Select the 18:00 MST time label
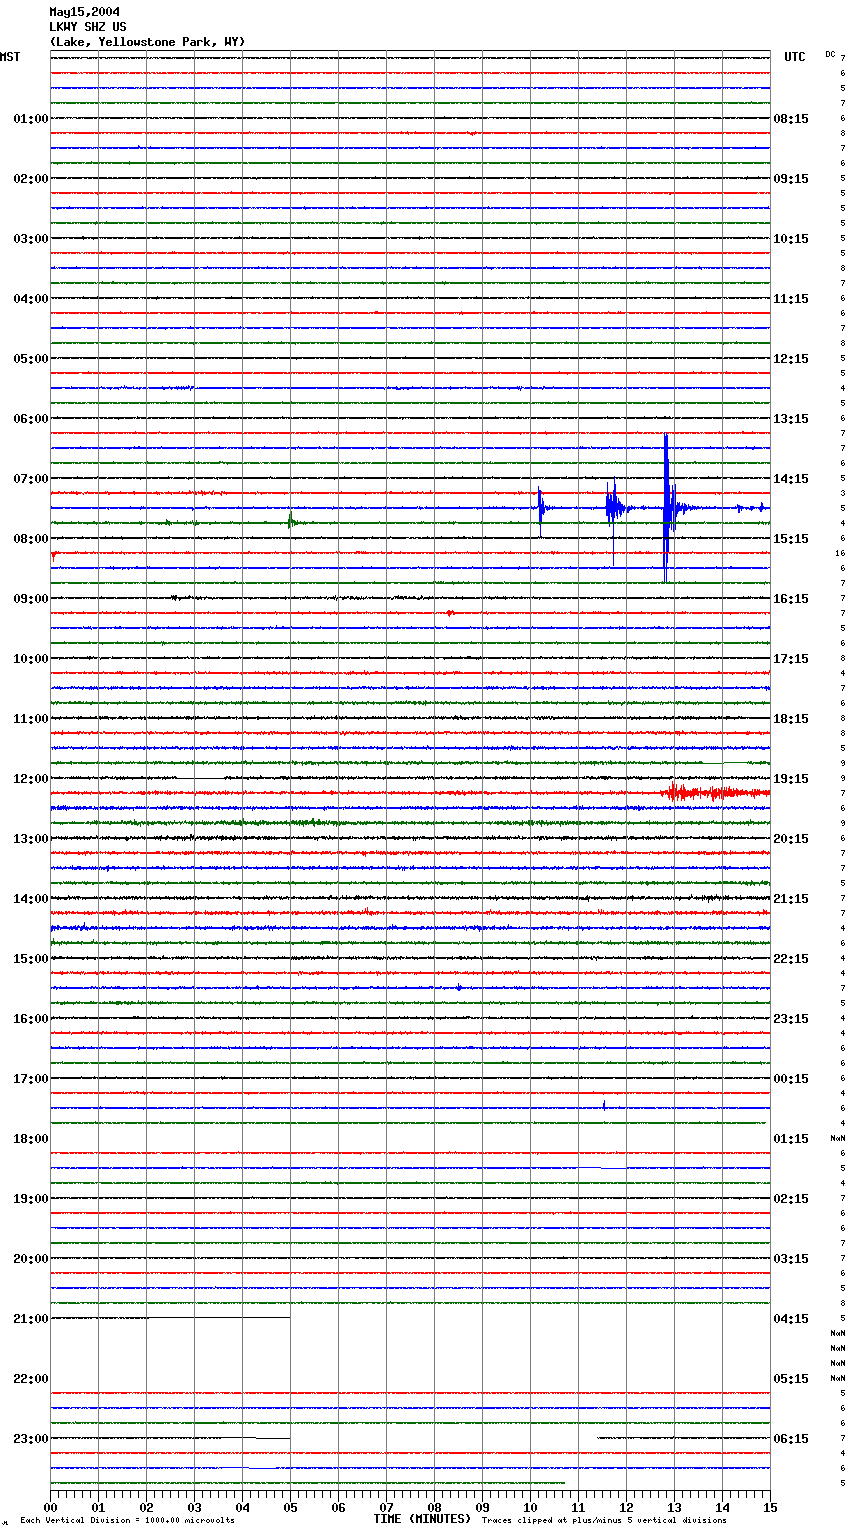This screenshot has height=1534, width=850. pyautogui.click(x=31, y=1139)
